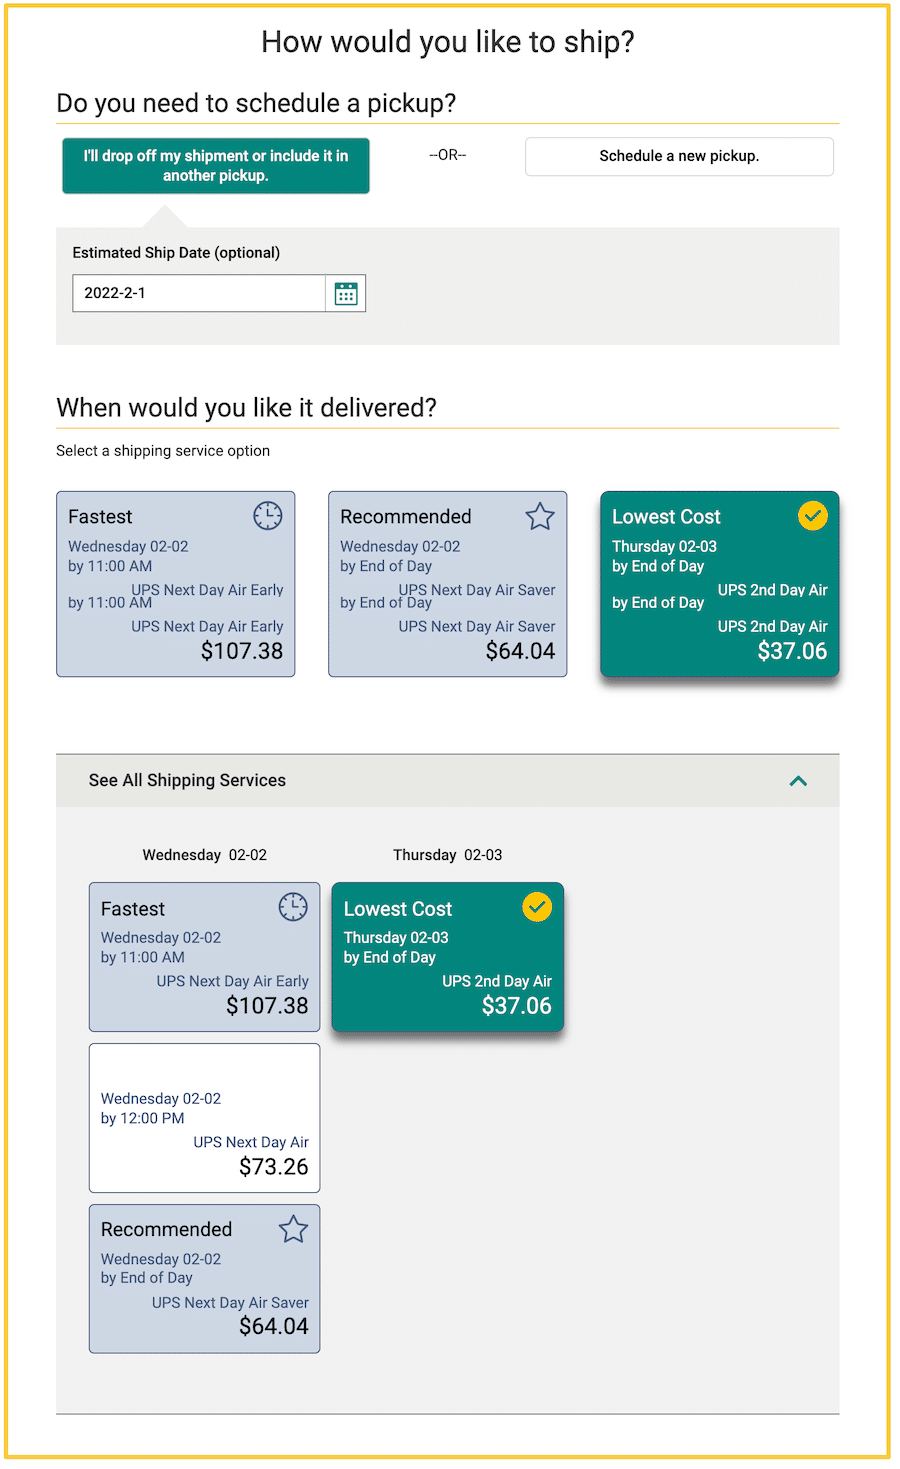Select the Fastest shipping service option
This screenshot has width=900, height=1469.
[x=175, y=585]
